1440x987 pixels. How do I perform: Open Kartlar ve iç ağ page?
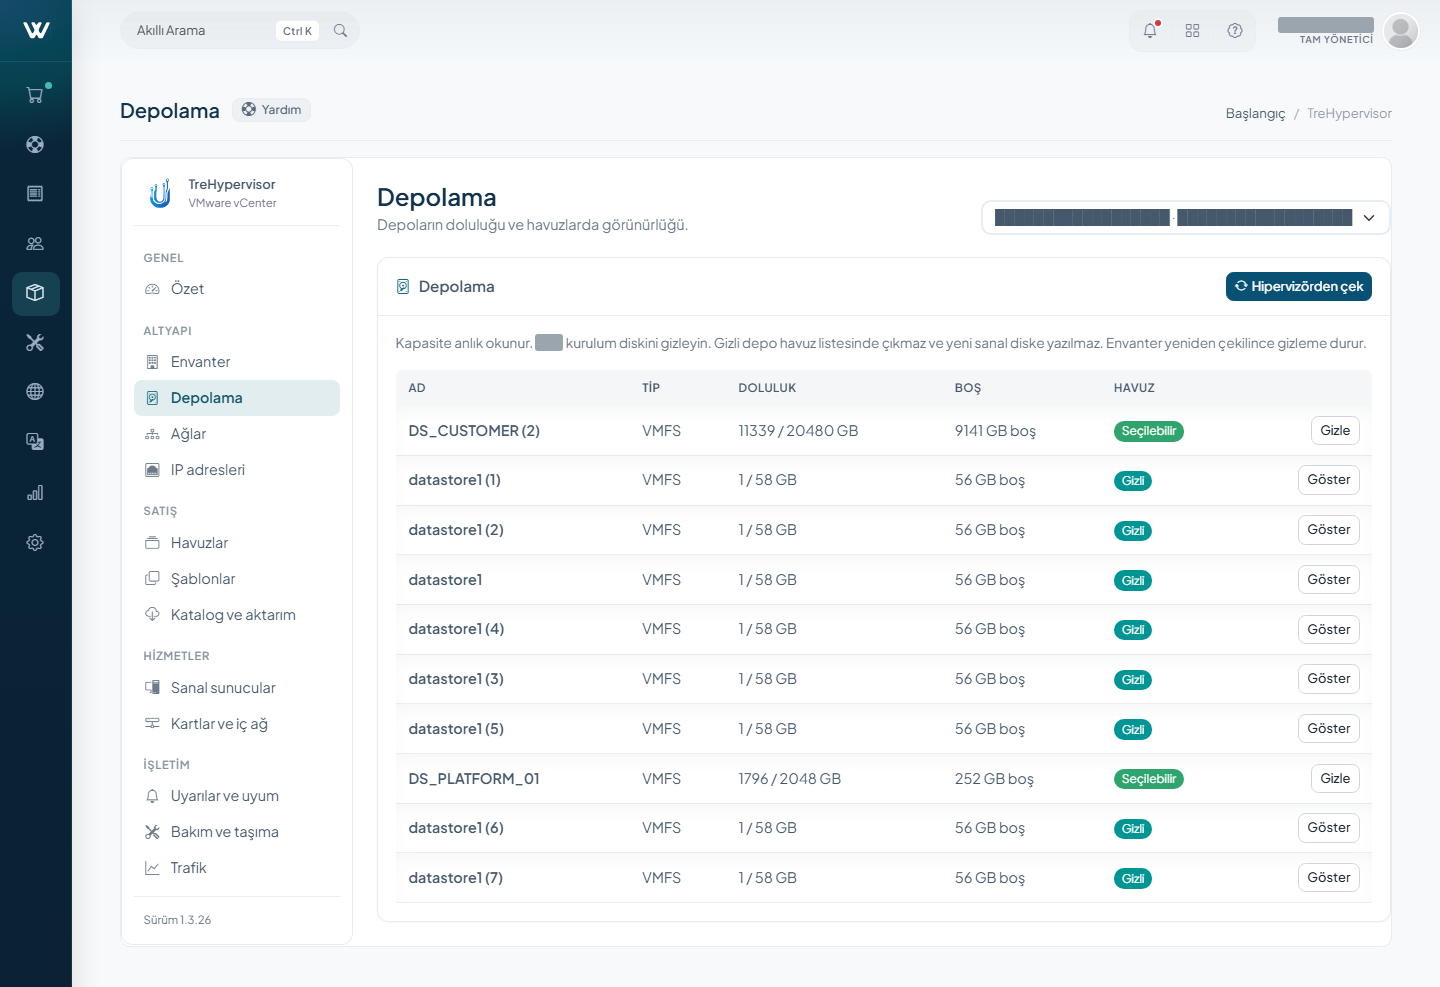(237, 724)
